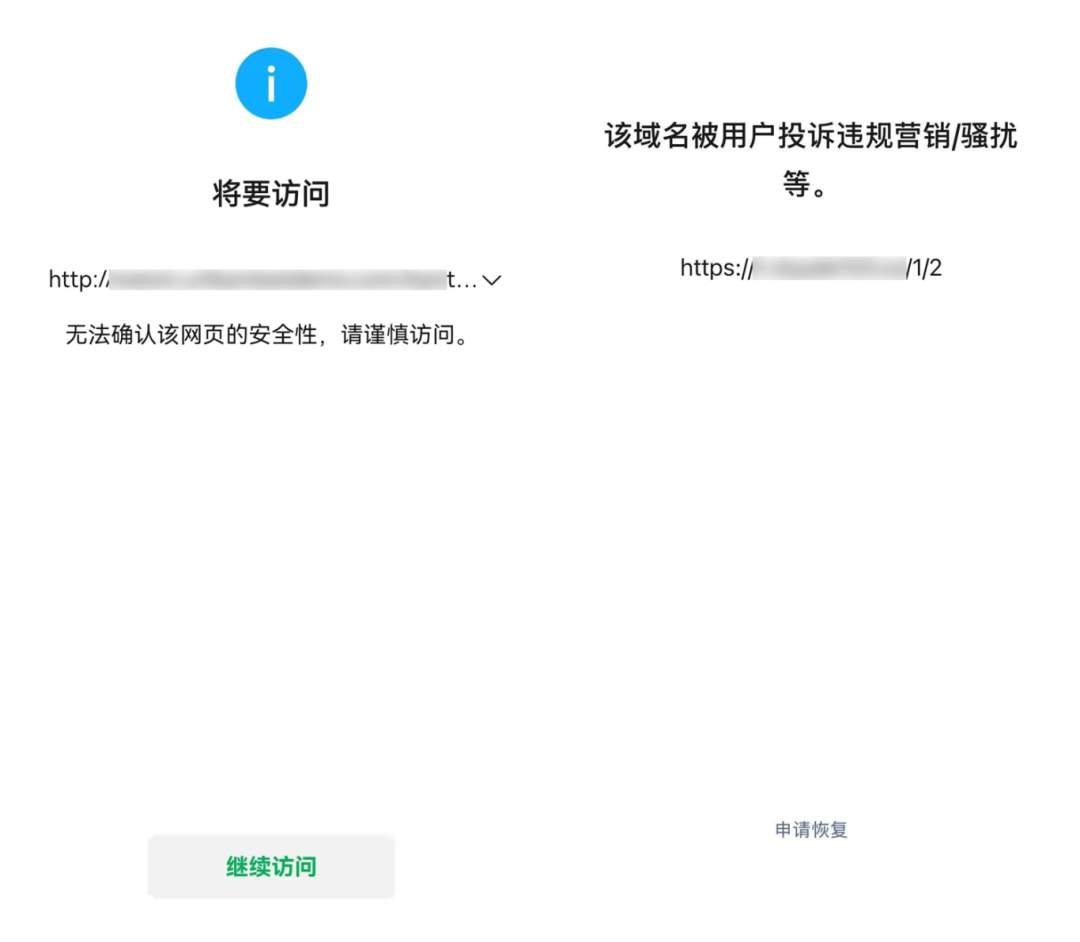Click the blurred http URL text
Viewport: 1080px width, 942px height.
click(260, 281)
